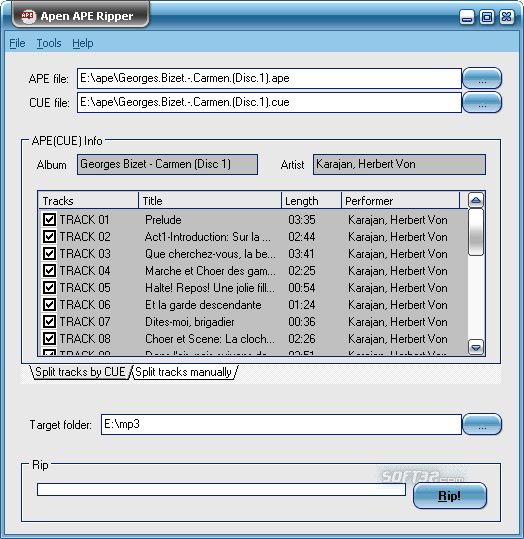
Task: Click the Performer column header
Action: [401, 201]
